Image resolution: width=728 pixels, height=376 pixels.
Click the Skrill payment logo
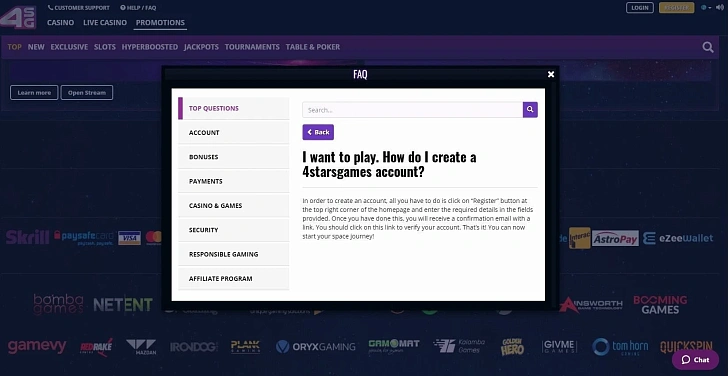point(27,237)
